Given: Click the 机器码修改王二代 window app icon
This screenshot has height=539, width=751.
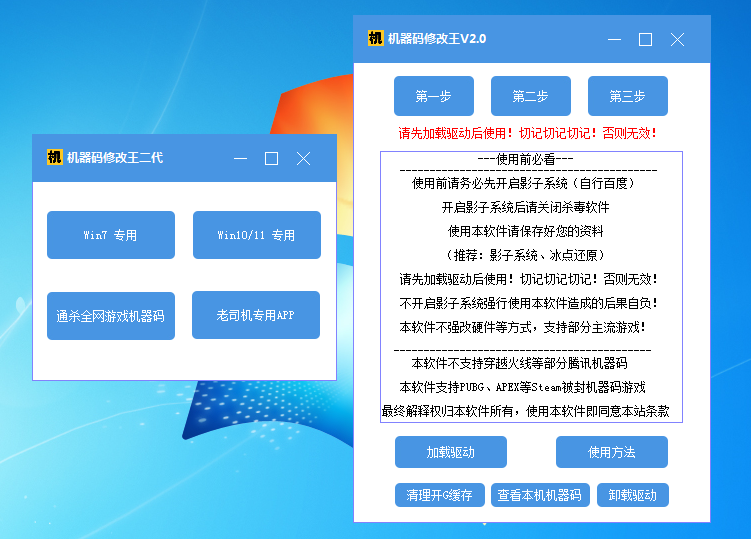Looking at the screenshot, I should 55,158.
